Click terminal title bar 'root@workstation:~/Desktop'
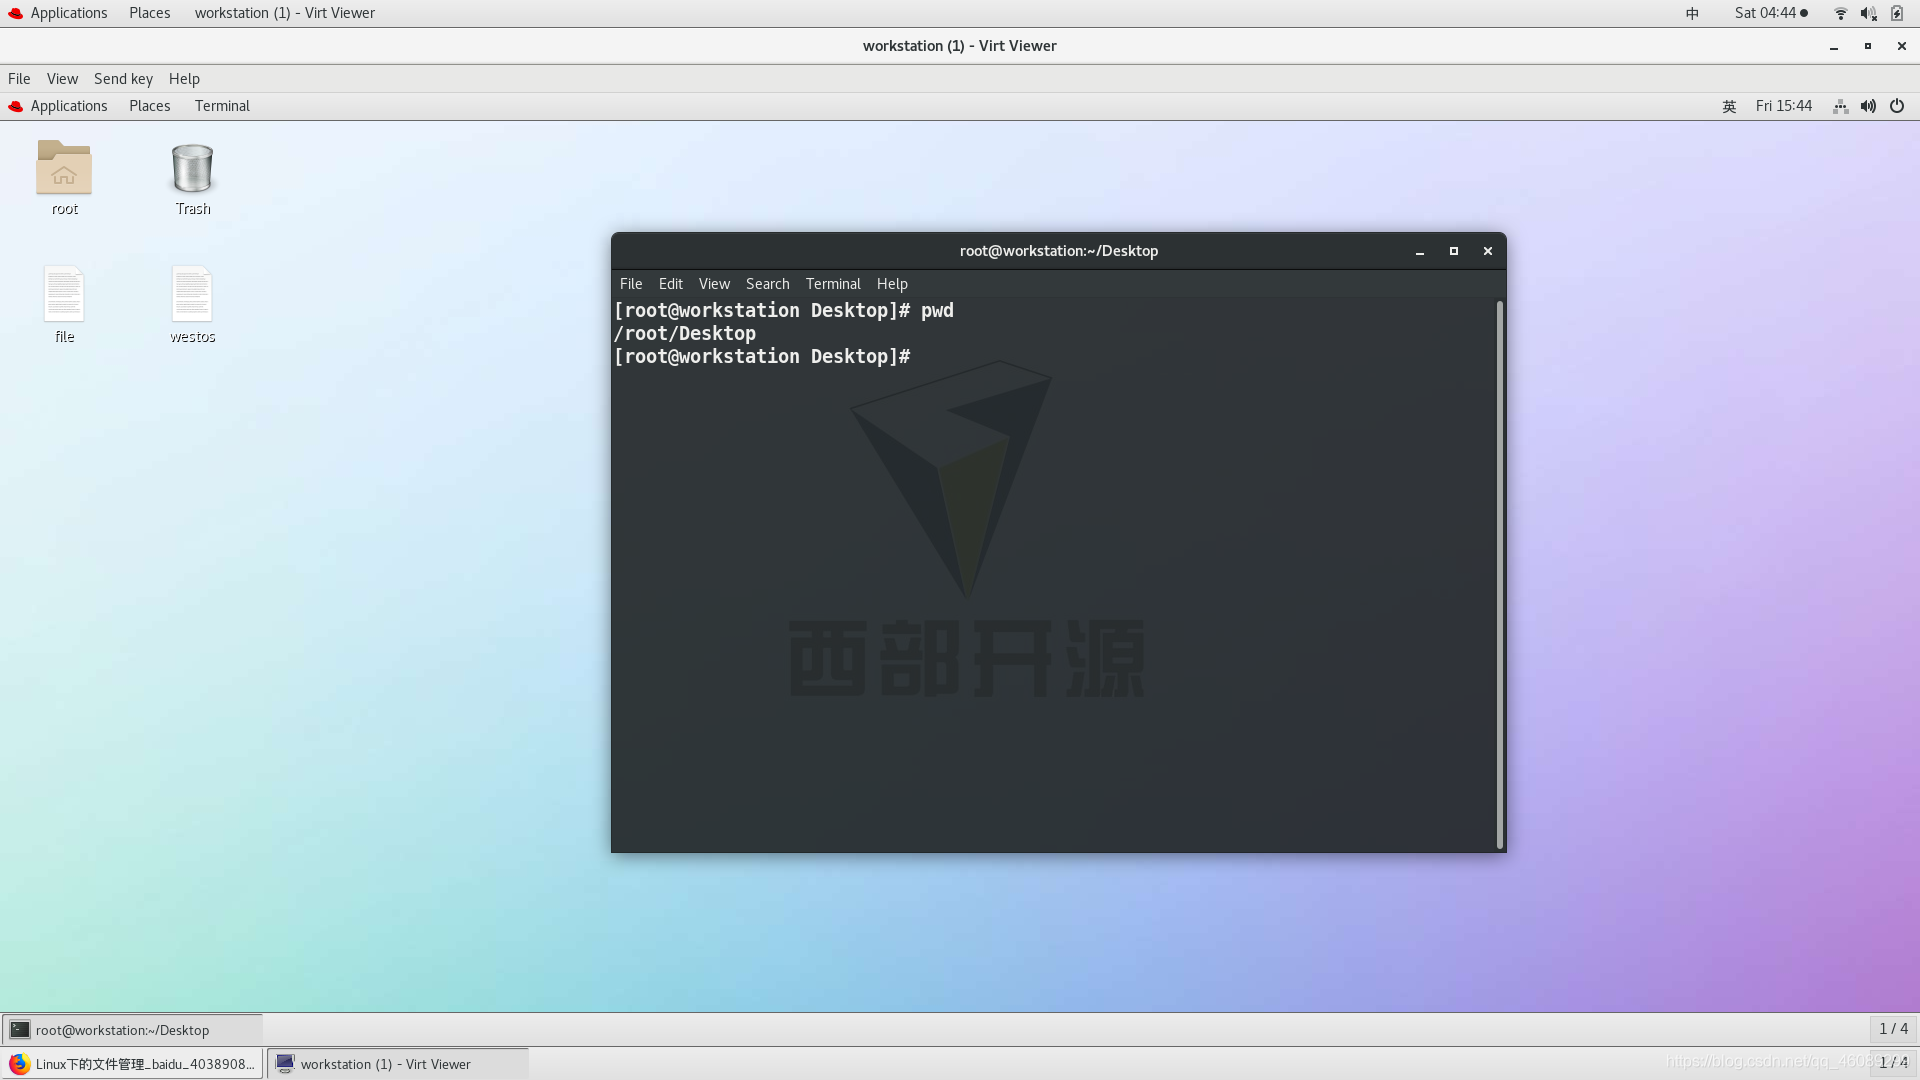Screen dimensions: 1920x1080 pyautogui.click(x=1058, y=251)
